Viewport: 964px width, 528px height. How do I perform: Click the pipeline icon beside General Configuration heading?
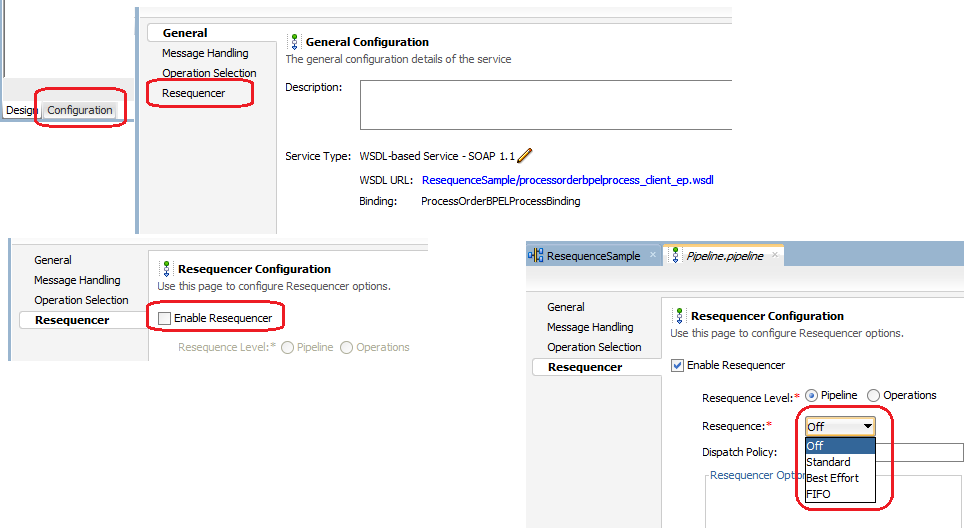point(294,42)
